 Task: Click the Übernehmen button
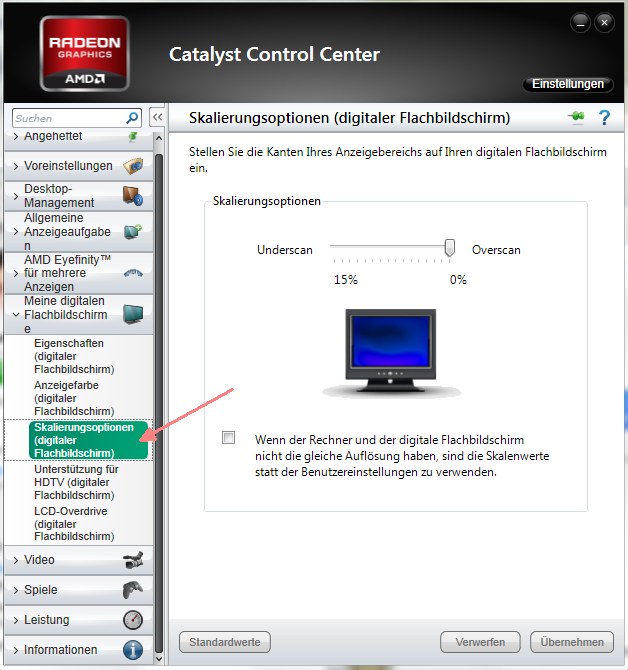572,642
